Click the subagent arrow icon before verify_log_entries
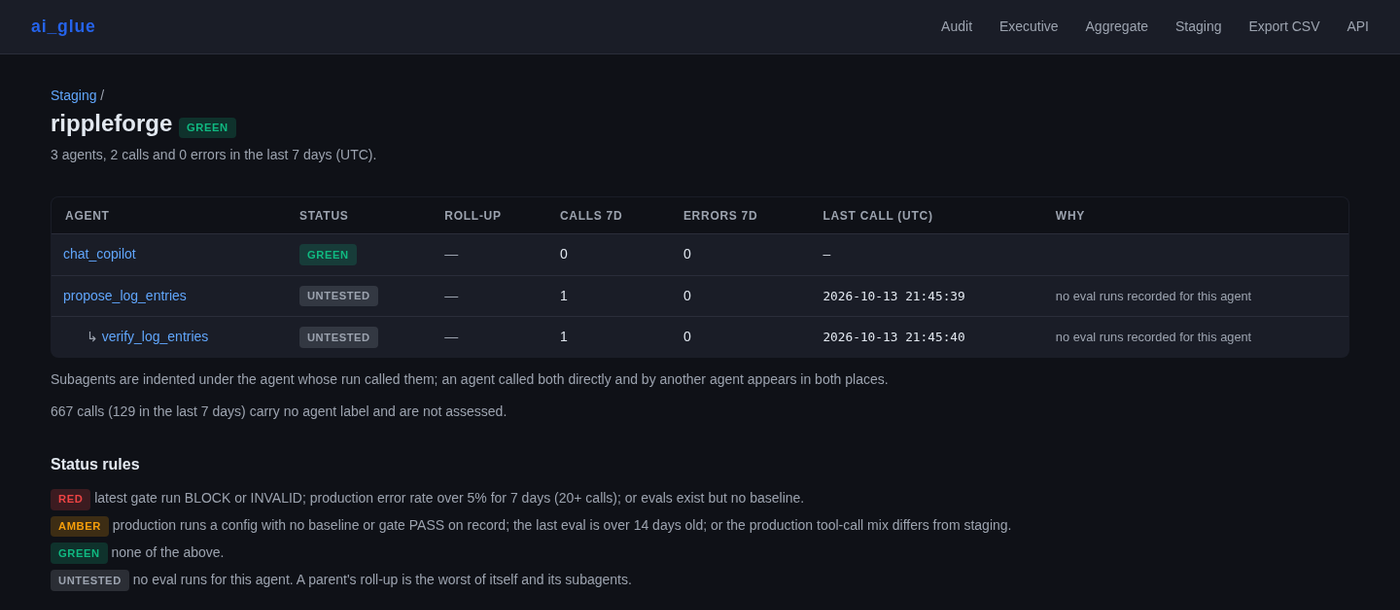1400x610 pixels. coord(92,337)
